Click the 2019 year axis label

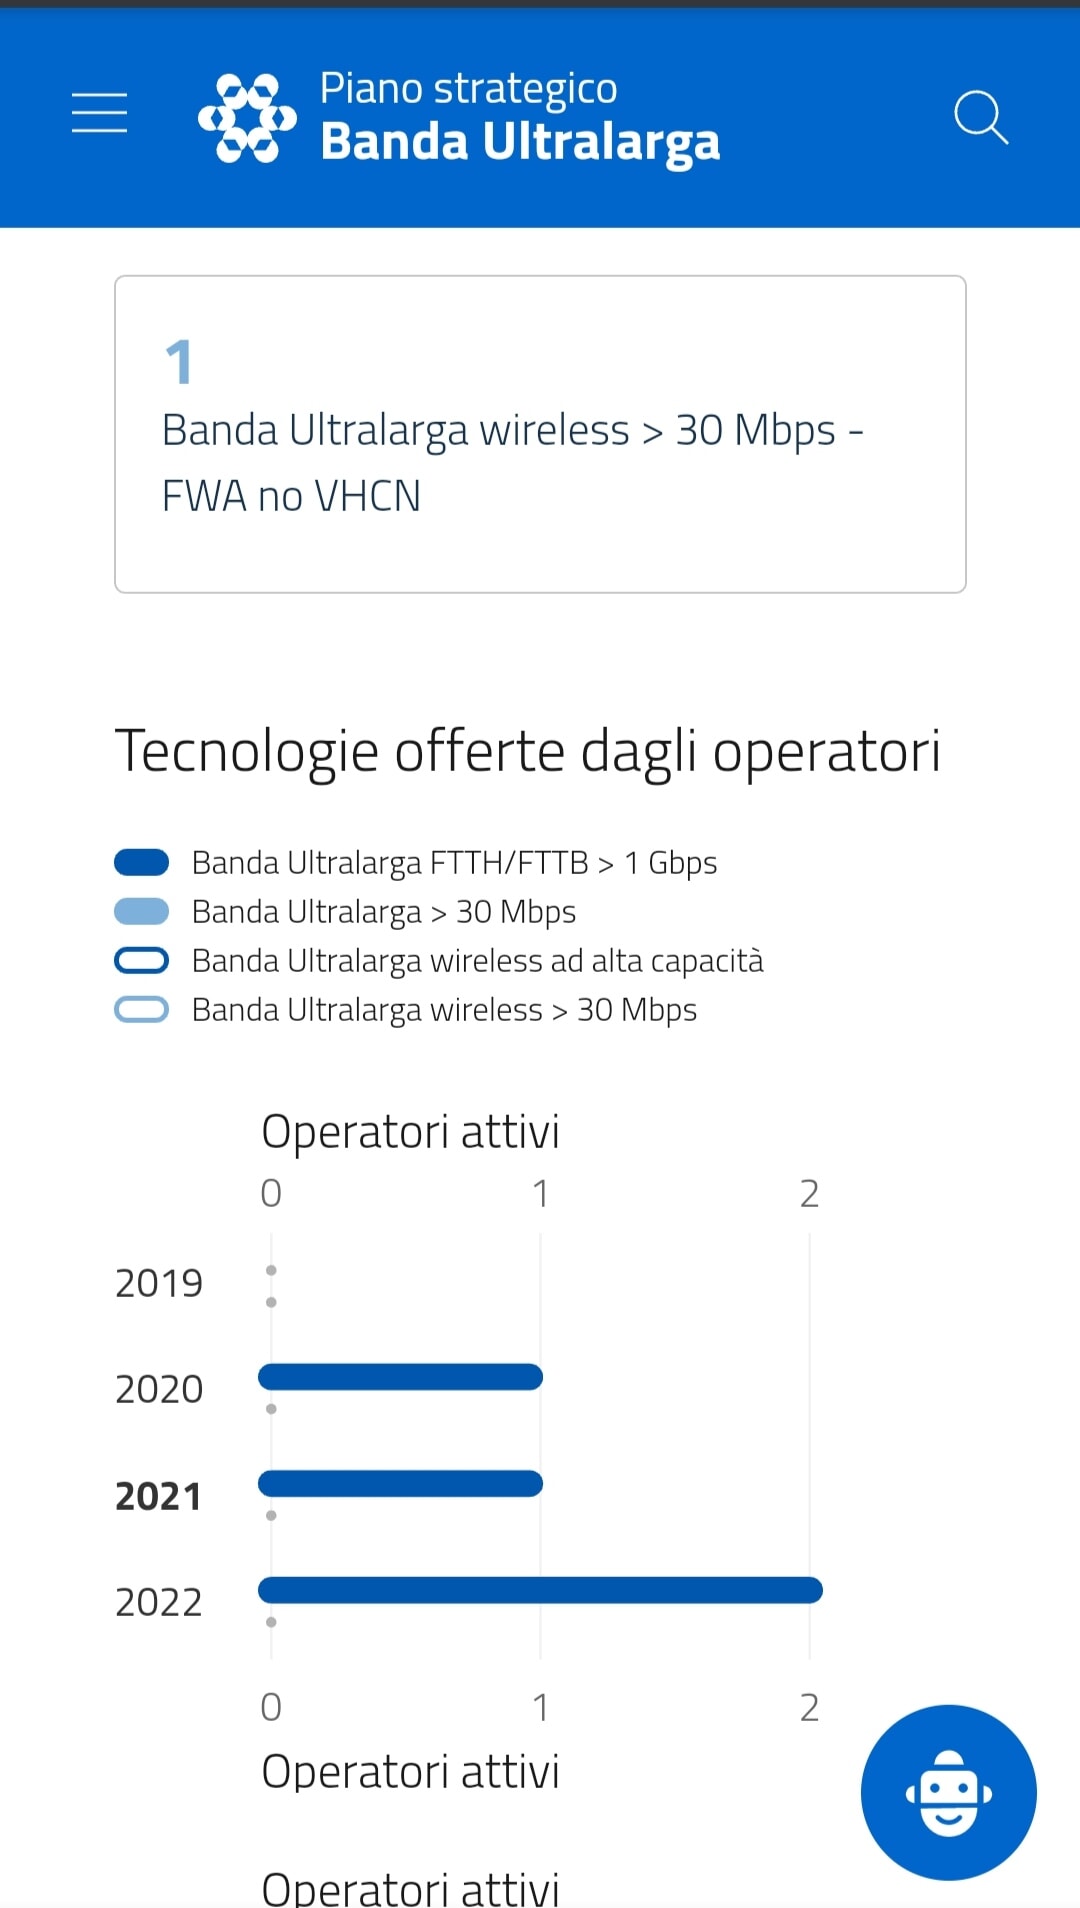coord(159,1283)
